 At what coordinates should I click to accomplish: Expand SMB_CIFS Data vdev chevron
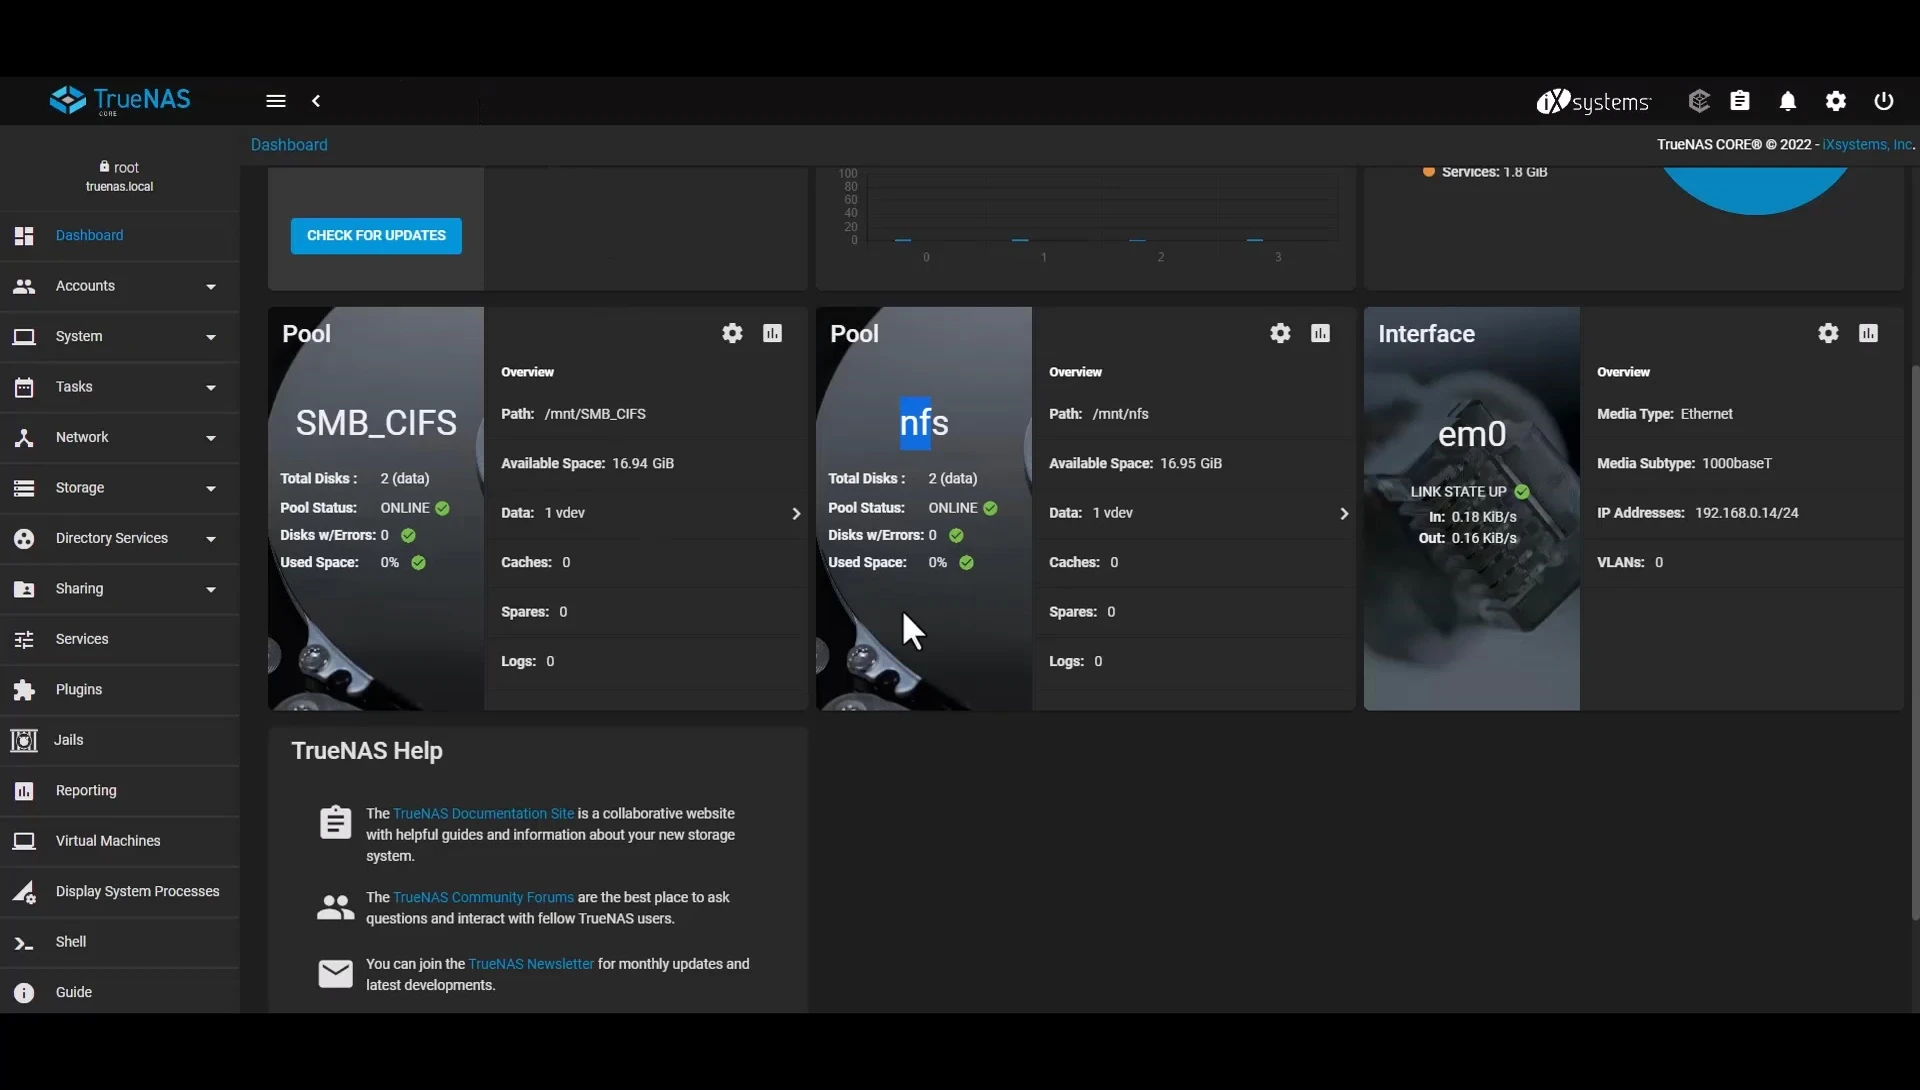click(x=796, y=513)
